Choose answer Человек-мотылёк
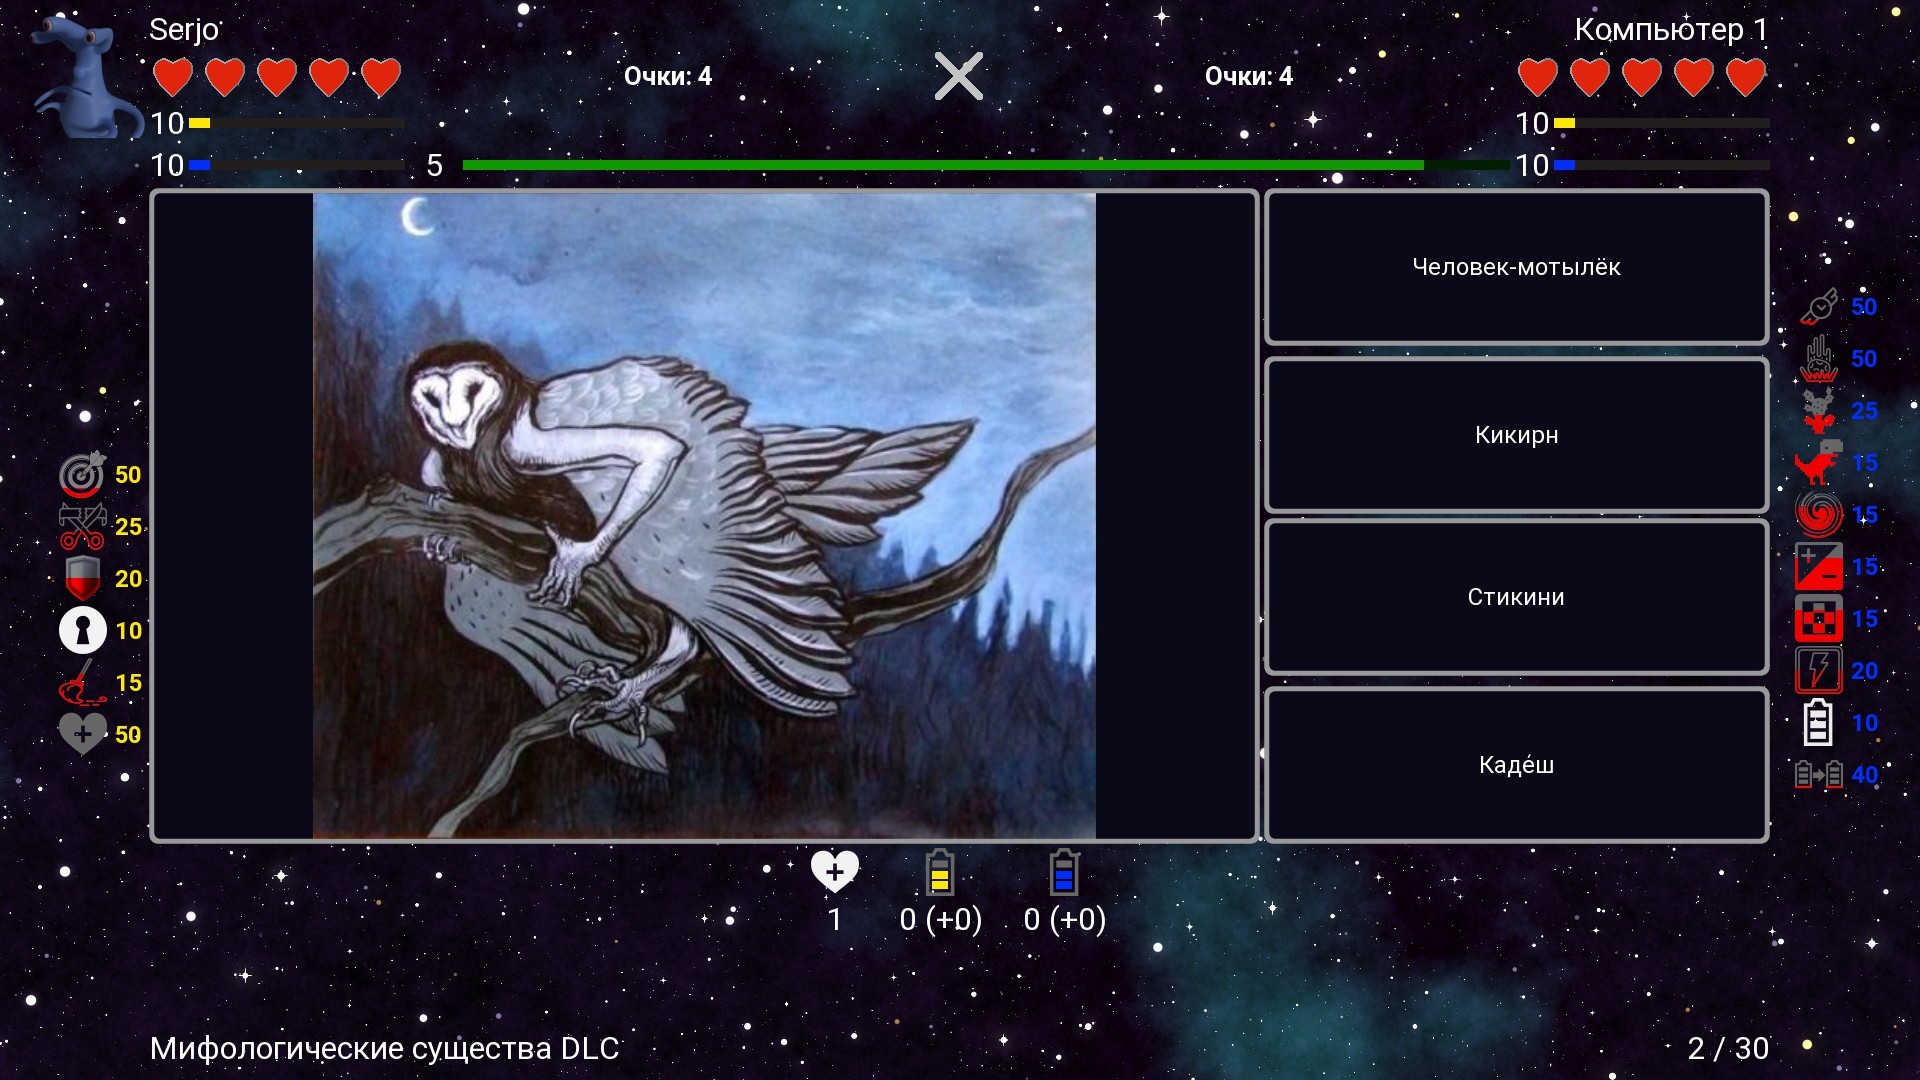This screenshot has height=1080, width=1920. 1516,267
